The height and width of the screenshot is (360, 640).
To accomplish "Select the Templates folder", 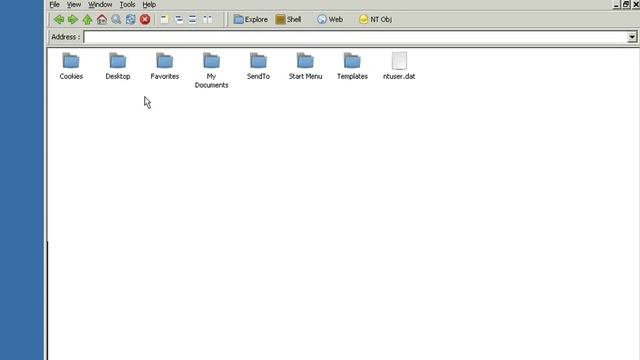I will pos(352,66).
